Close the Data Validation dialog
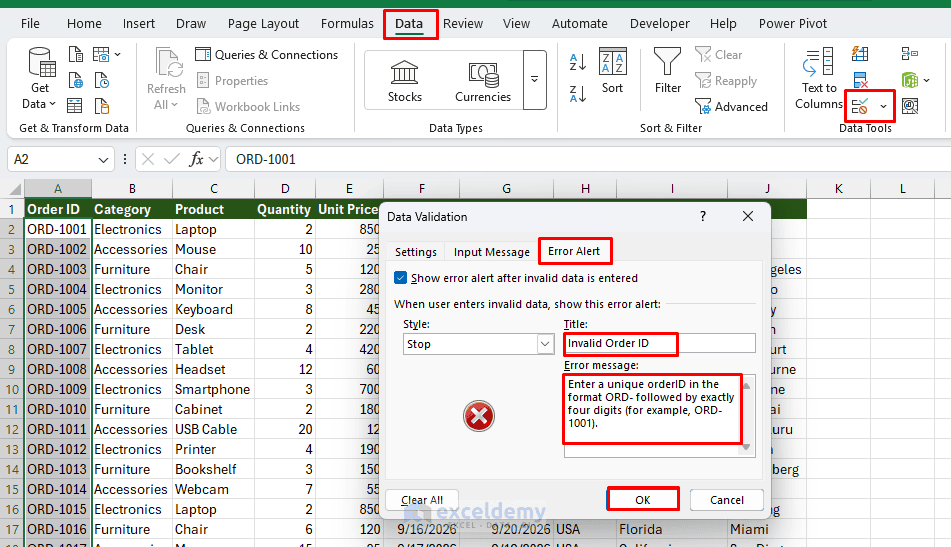This screenshot has height=547, width=951. click(x=748, y=216)
